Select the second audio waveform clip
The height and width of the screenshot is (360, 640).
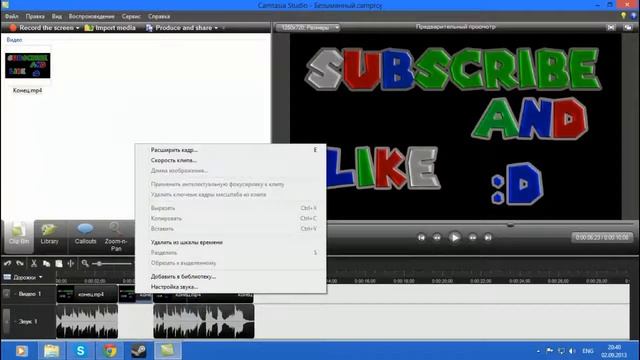pos(204,322)
